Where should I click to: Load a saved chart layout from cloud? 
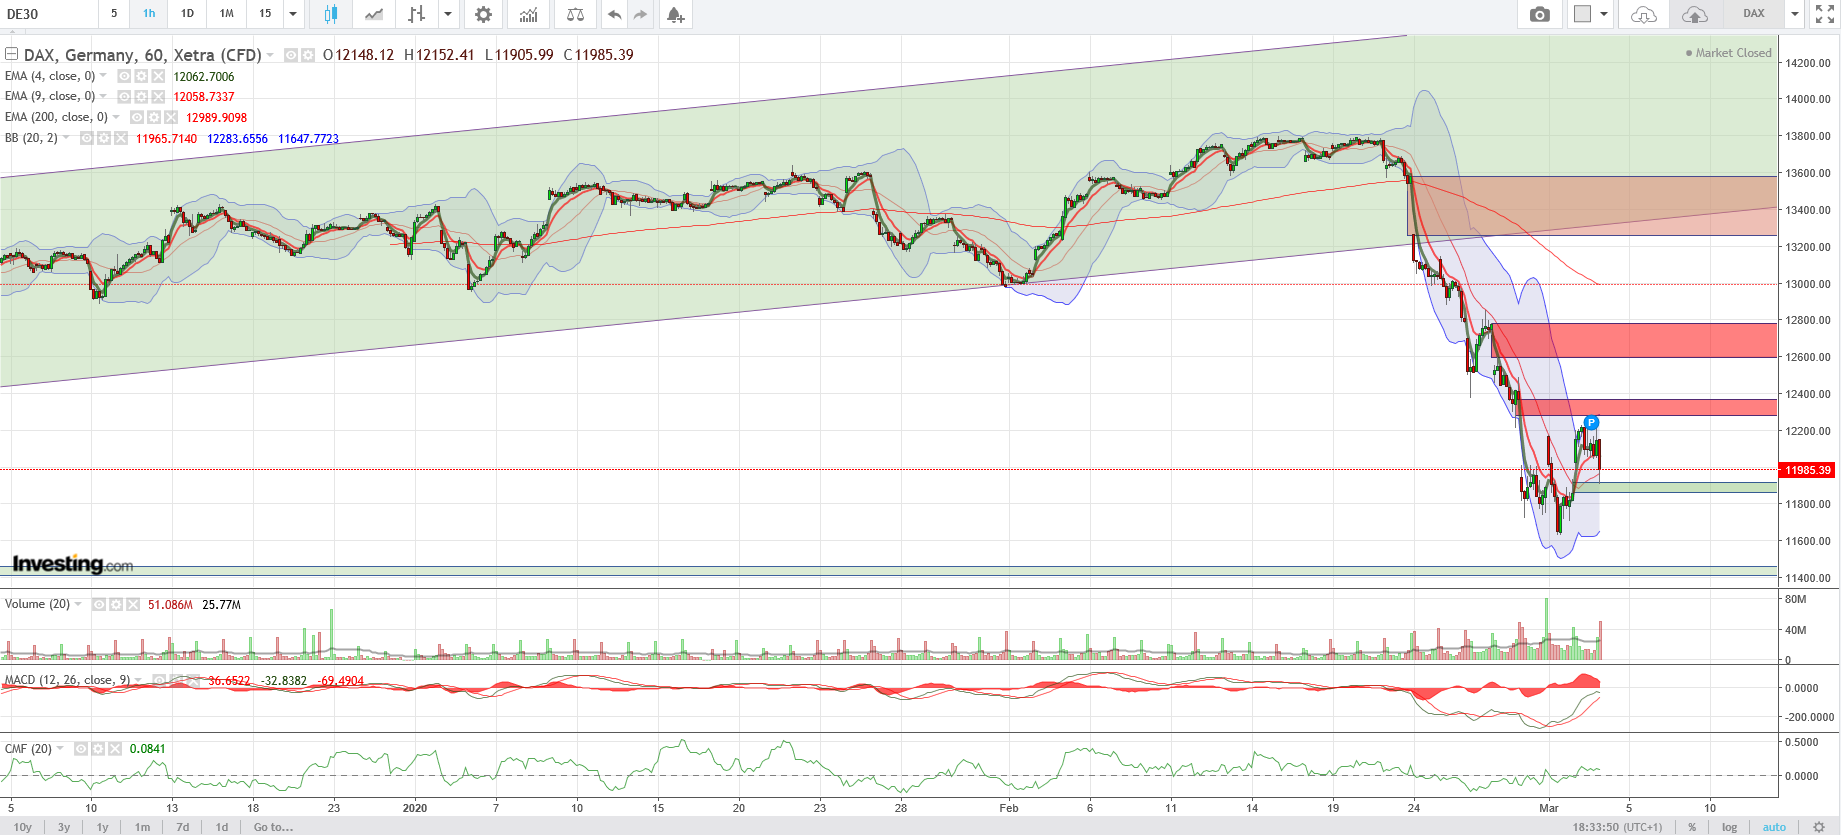1644,14
